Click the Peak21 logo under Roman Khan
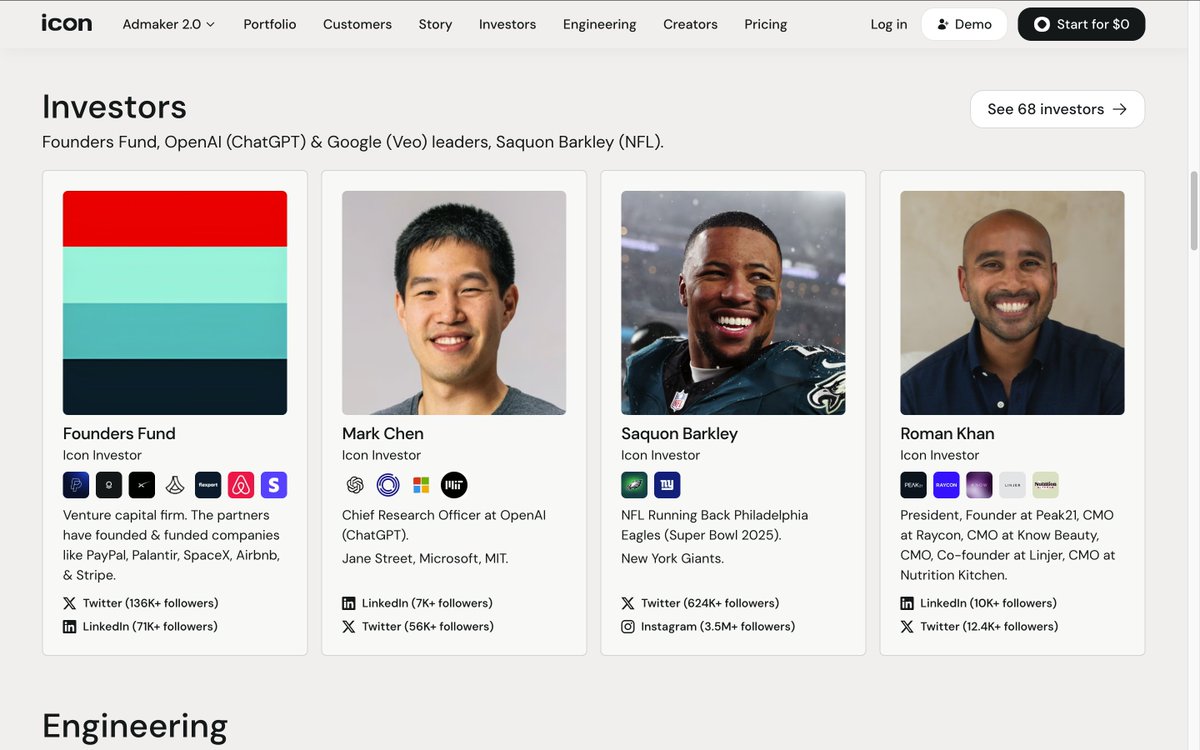The height and width of the screenshot is (750, 1200). [913, 485]
